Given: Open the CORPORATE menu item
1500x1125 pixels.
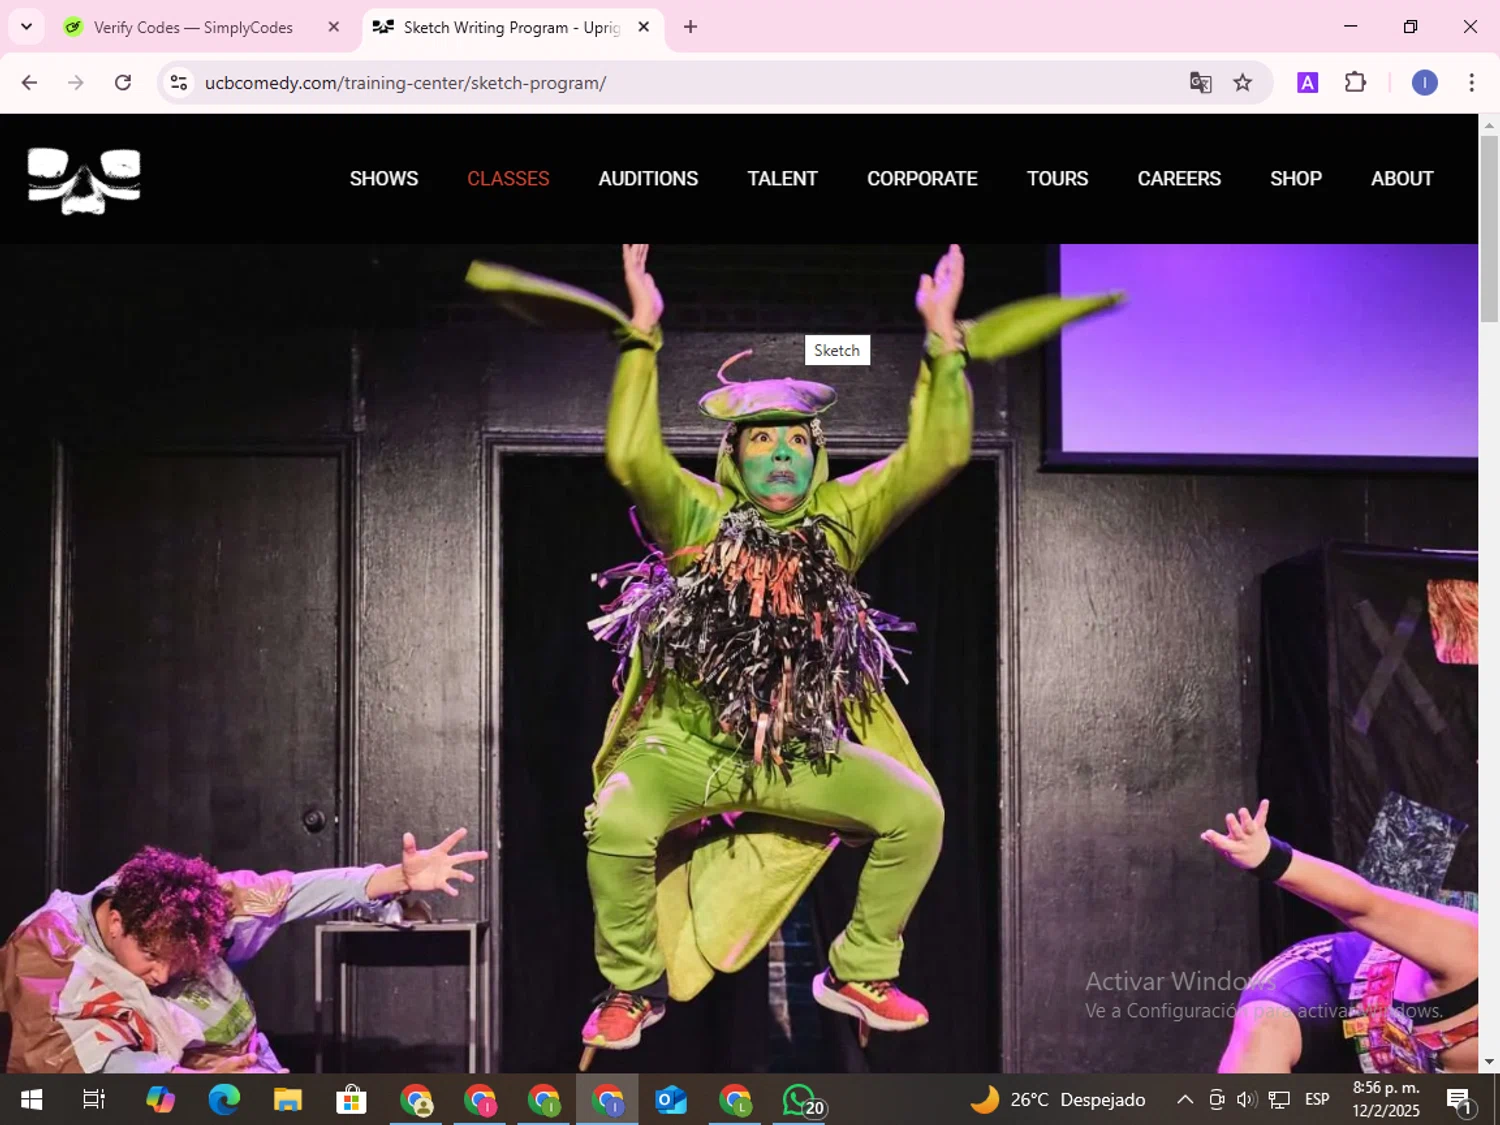Looking at the screenshot, I should click(x=922, y=179).
